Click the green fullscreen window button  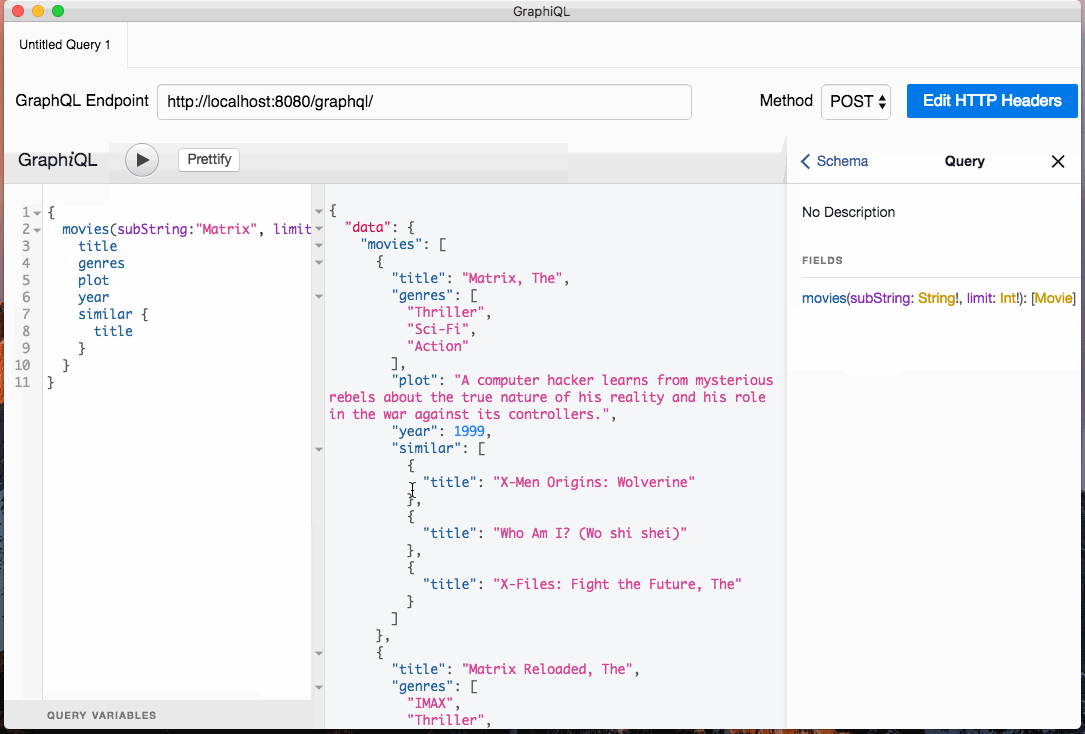coord(58,11)
